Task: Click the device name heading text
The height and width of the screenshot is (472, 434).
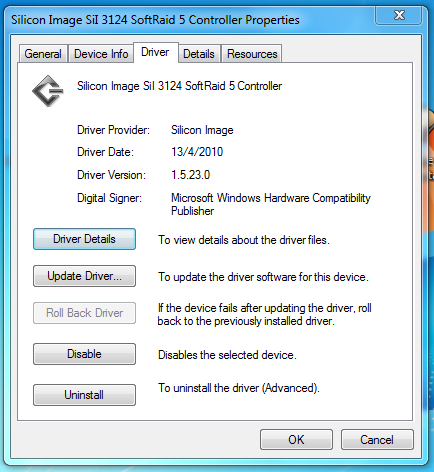Action: point(179,86)
